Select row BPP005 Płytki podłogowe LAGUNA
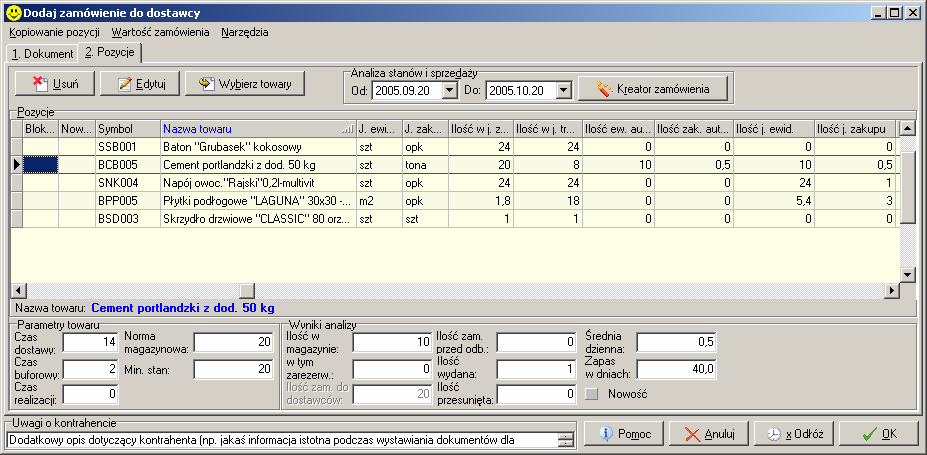The width and height of the screenshot is (927, 455). 455,201
